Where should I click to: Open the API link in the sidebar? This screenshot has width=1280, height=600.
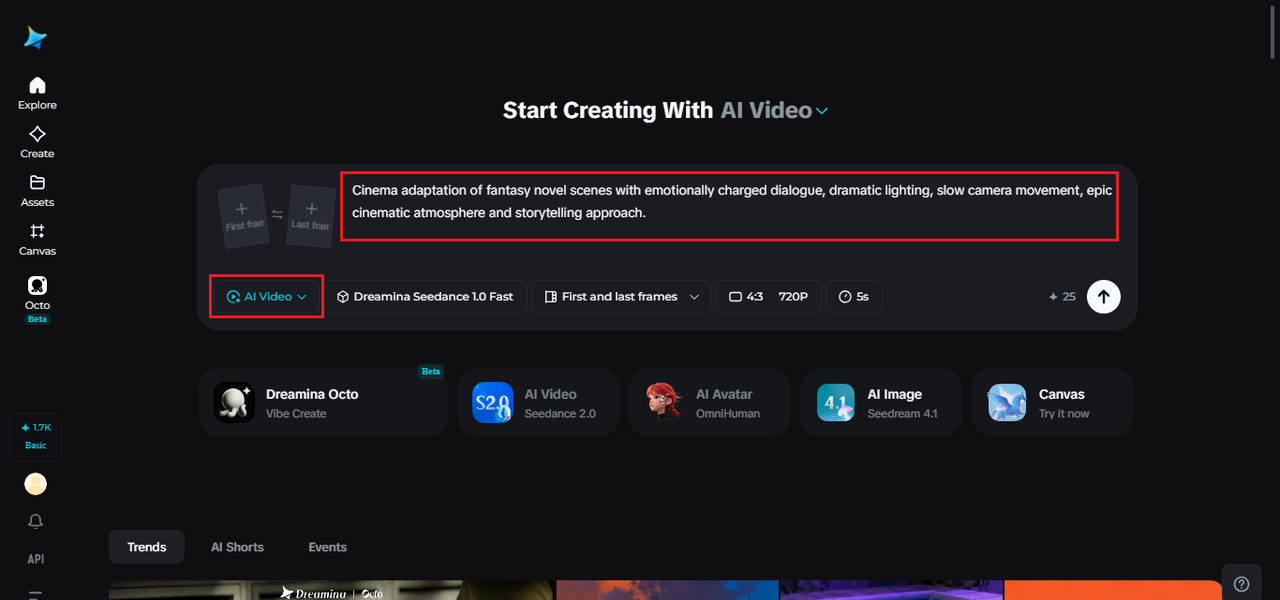pos(36,559)
